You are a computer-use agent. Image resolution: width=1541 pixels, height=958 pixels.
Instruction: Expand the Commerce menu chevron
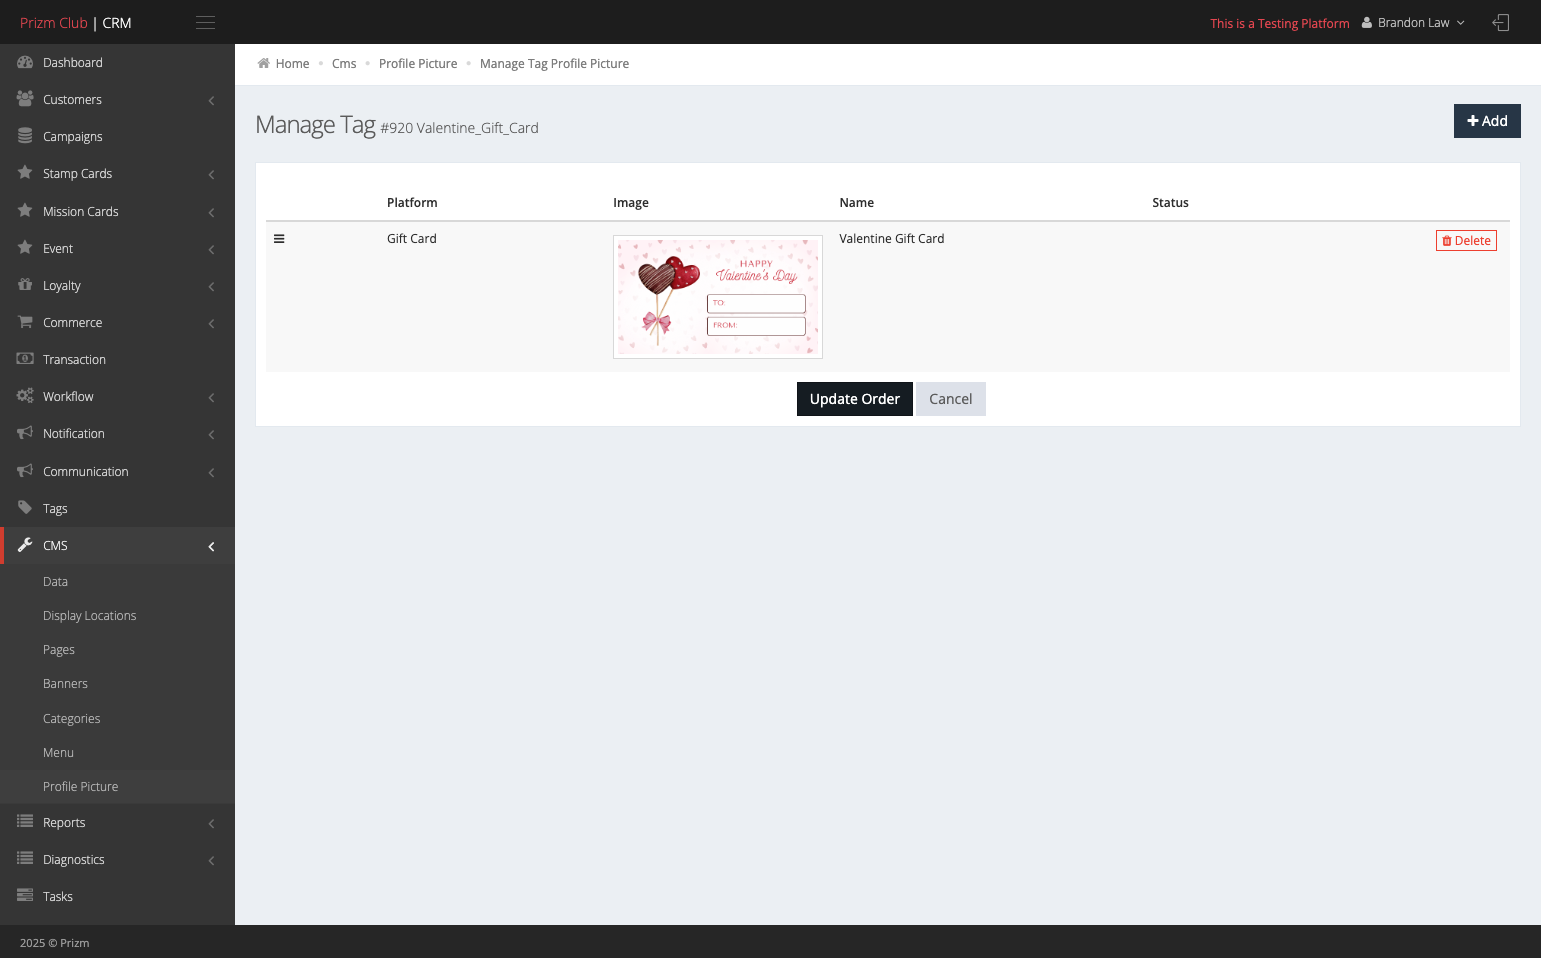[211, 323]
